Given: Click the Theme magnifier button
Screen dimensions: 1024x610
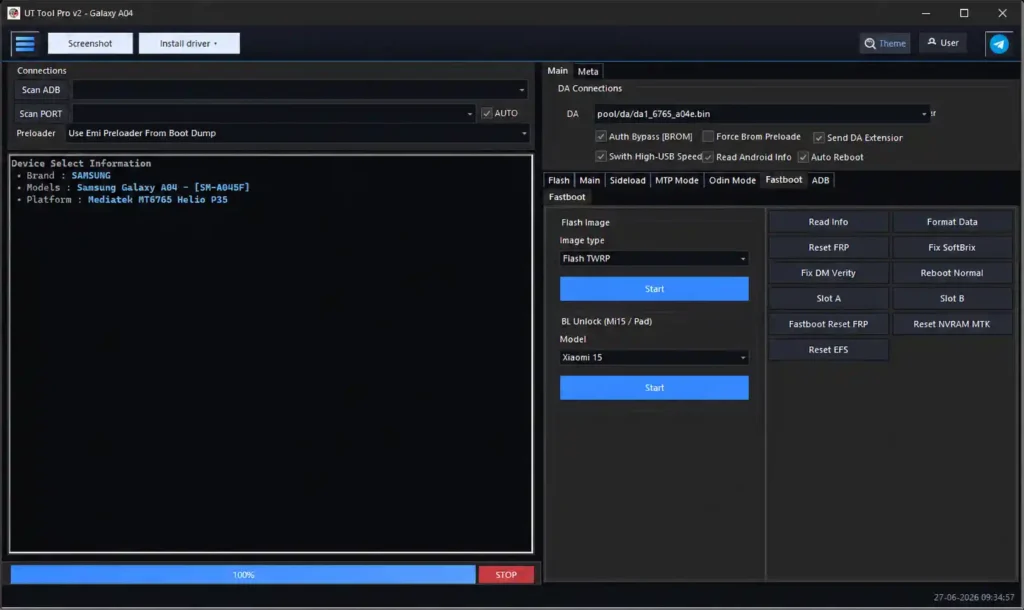Looking at the screenshot, I should coord(885,44).
